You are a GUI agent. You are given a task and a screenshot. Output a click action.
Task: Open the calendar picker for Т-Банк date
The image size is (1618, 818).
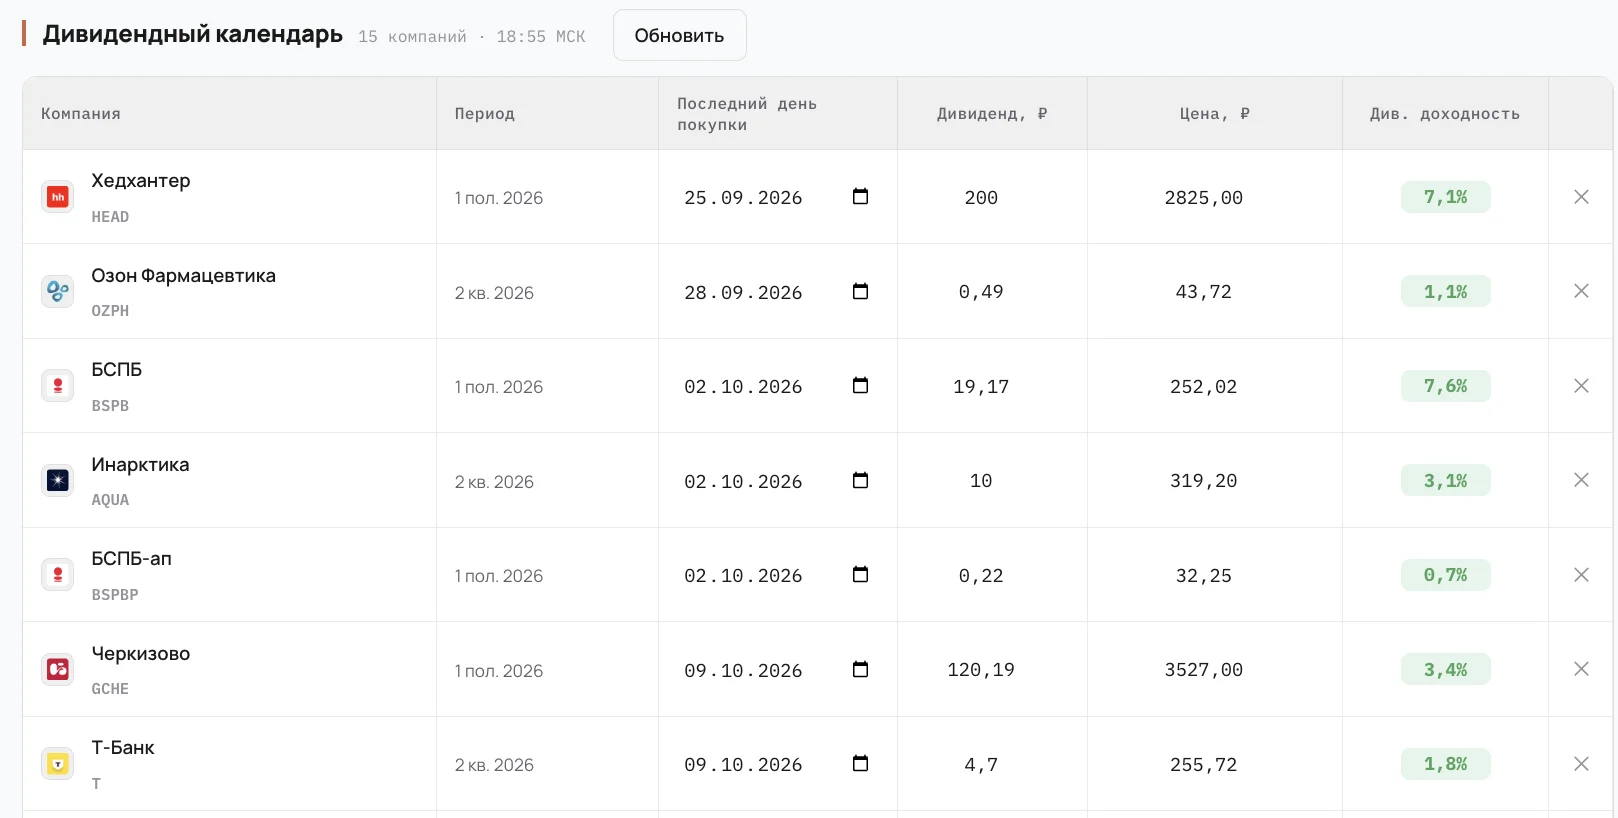click(860, 763)
